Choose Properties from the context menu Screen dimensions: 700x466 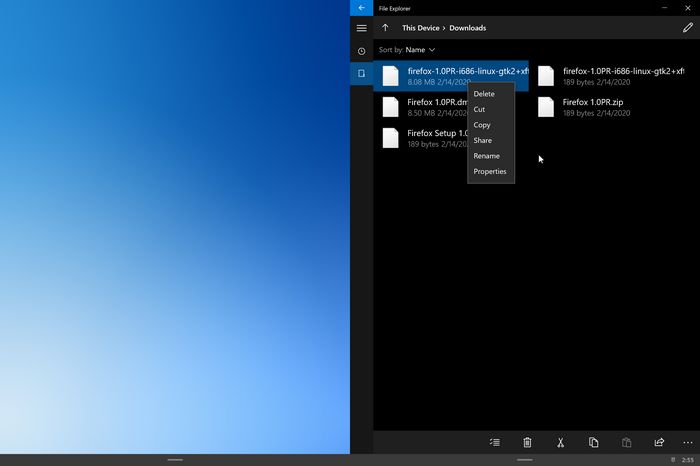[x=491, y=171]
